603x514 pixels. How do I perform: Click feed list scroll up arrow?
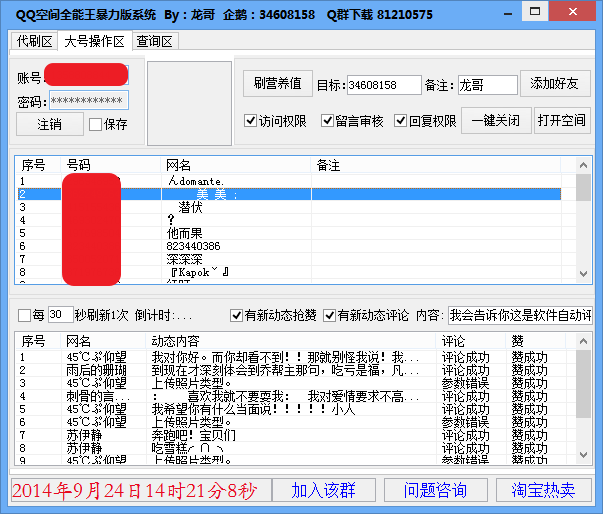583,341
